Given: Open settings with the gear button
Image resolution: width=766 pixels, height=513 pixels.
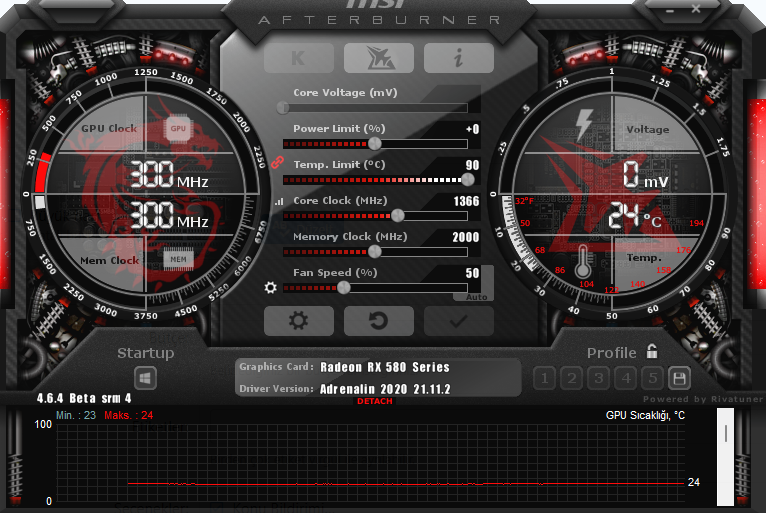Looking at the screenshot, I should coord(298,321).
